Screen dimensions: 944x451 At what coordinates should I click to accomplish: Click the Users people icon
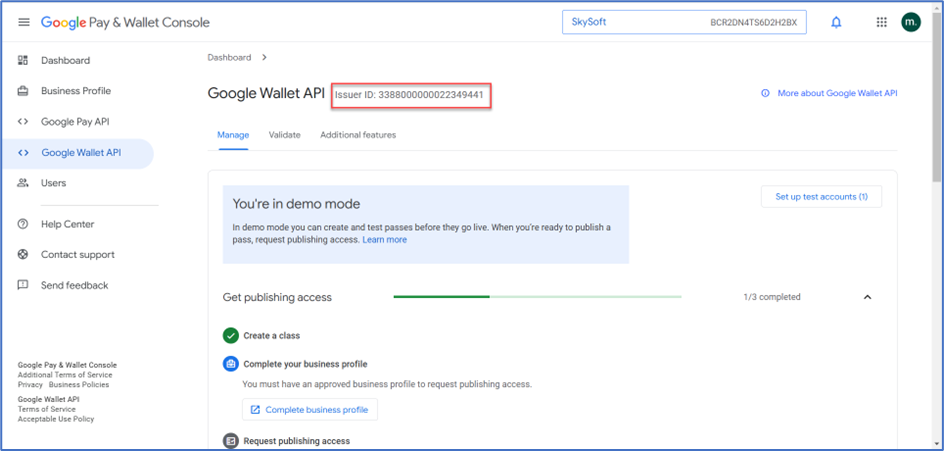coord(23,183)
